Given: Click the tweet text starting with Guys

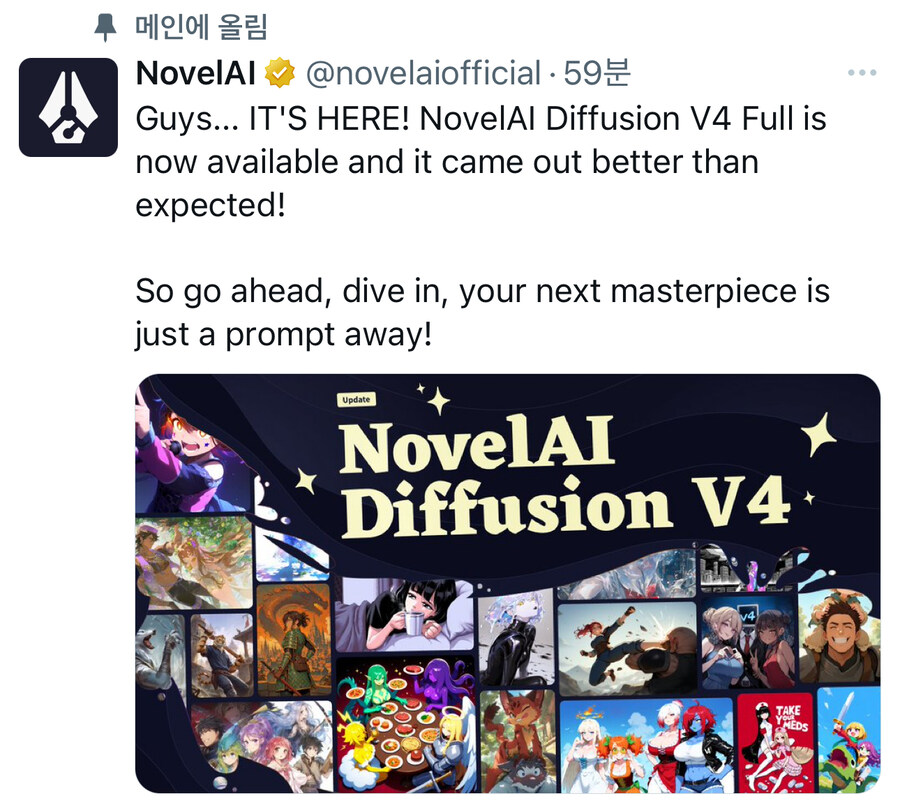Looking at the screenshot, I should [x=481, y=162].
